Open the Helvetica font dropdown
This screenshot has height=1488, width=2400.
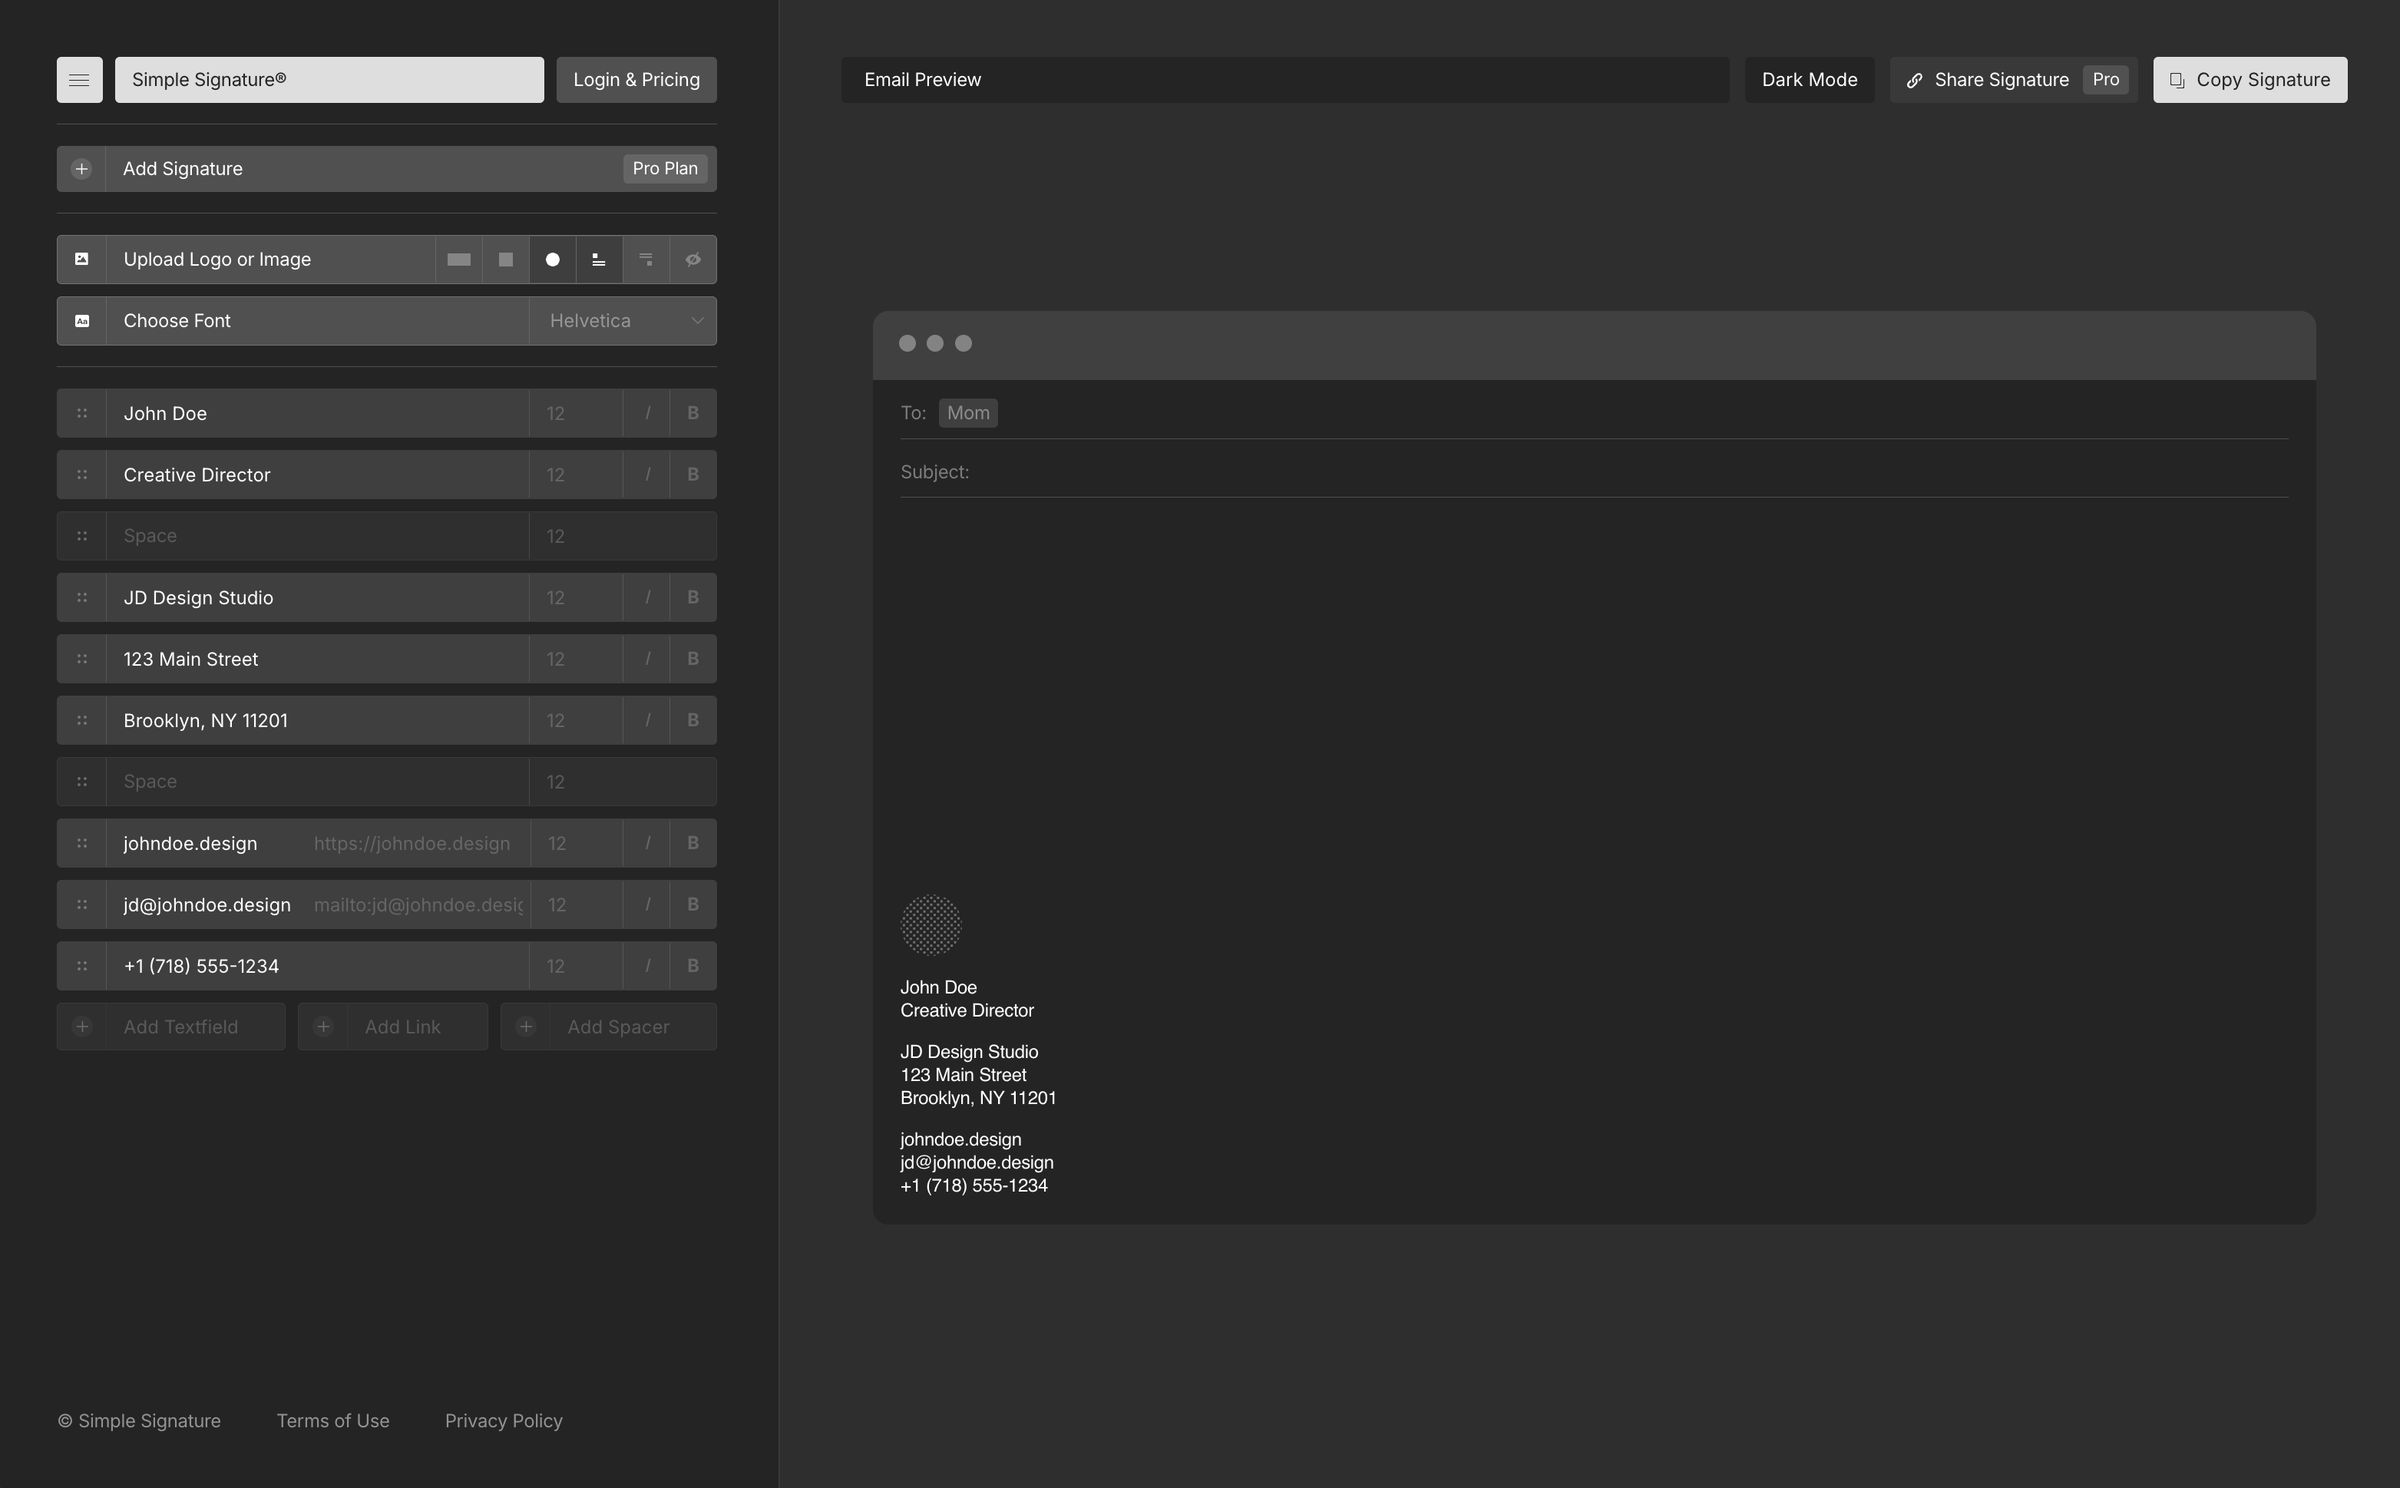[x=623, y=321]
